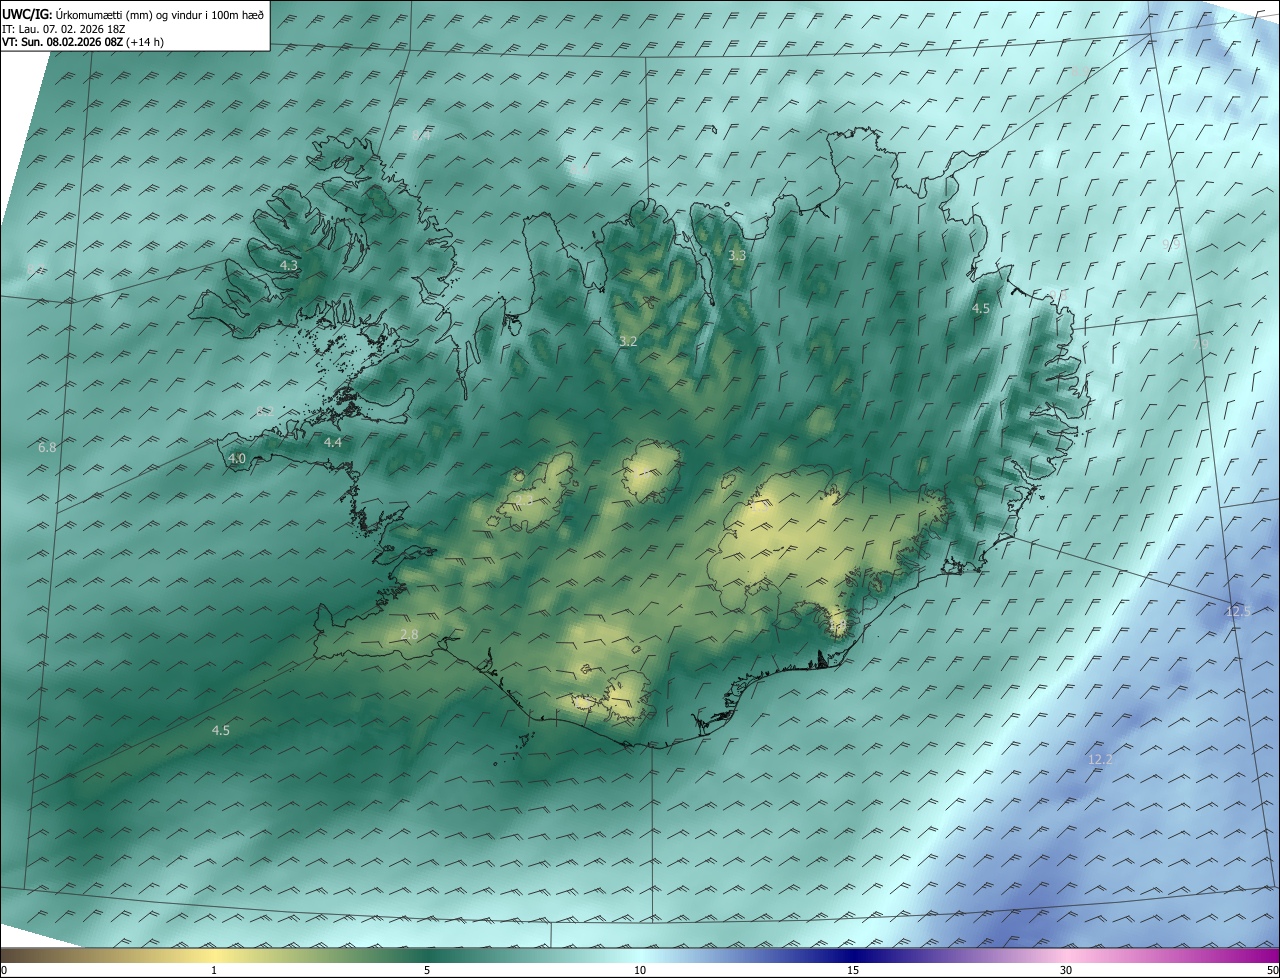
Task: Click the dark blue segment of the colour bar
Action: (x=853, y=955)
